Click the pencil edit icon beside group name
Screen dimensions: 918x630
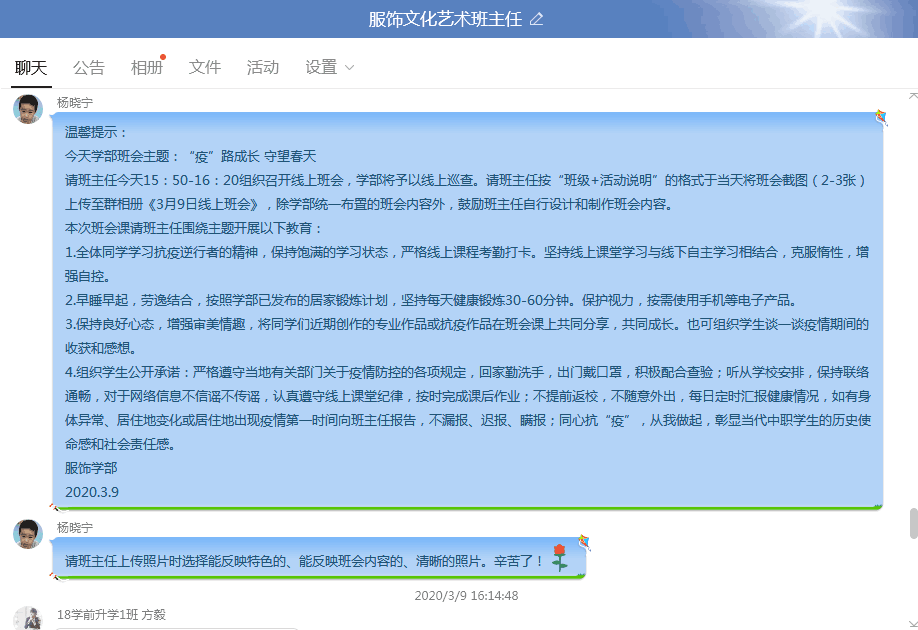click(536, 19)
